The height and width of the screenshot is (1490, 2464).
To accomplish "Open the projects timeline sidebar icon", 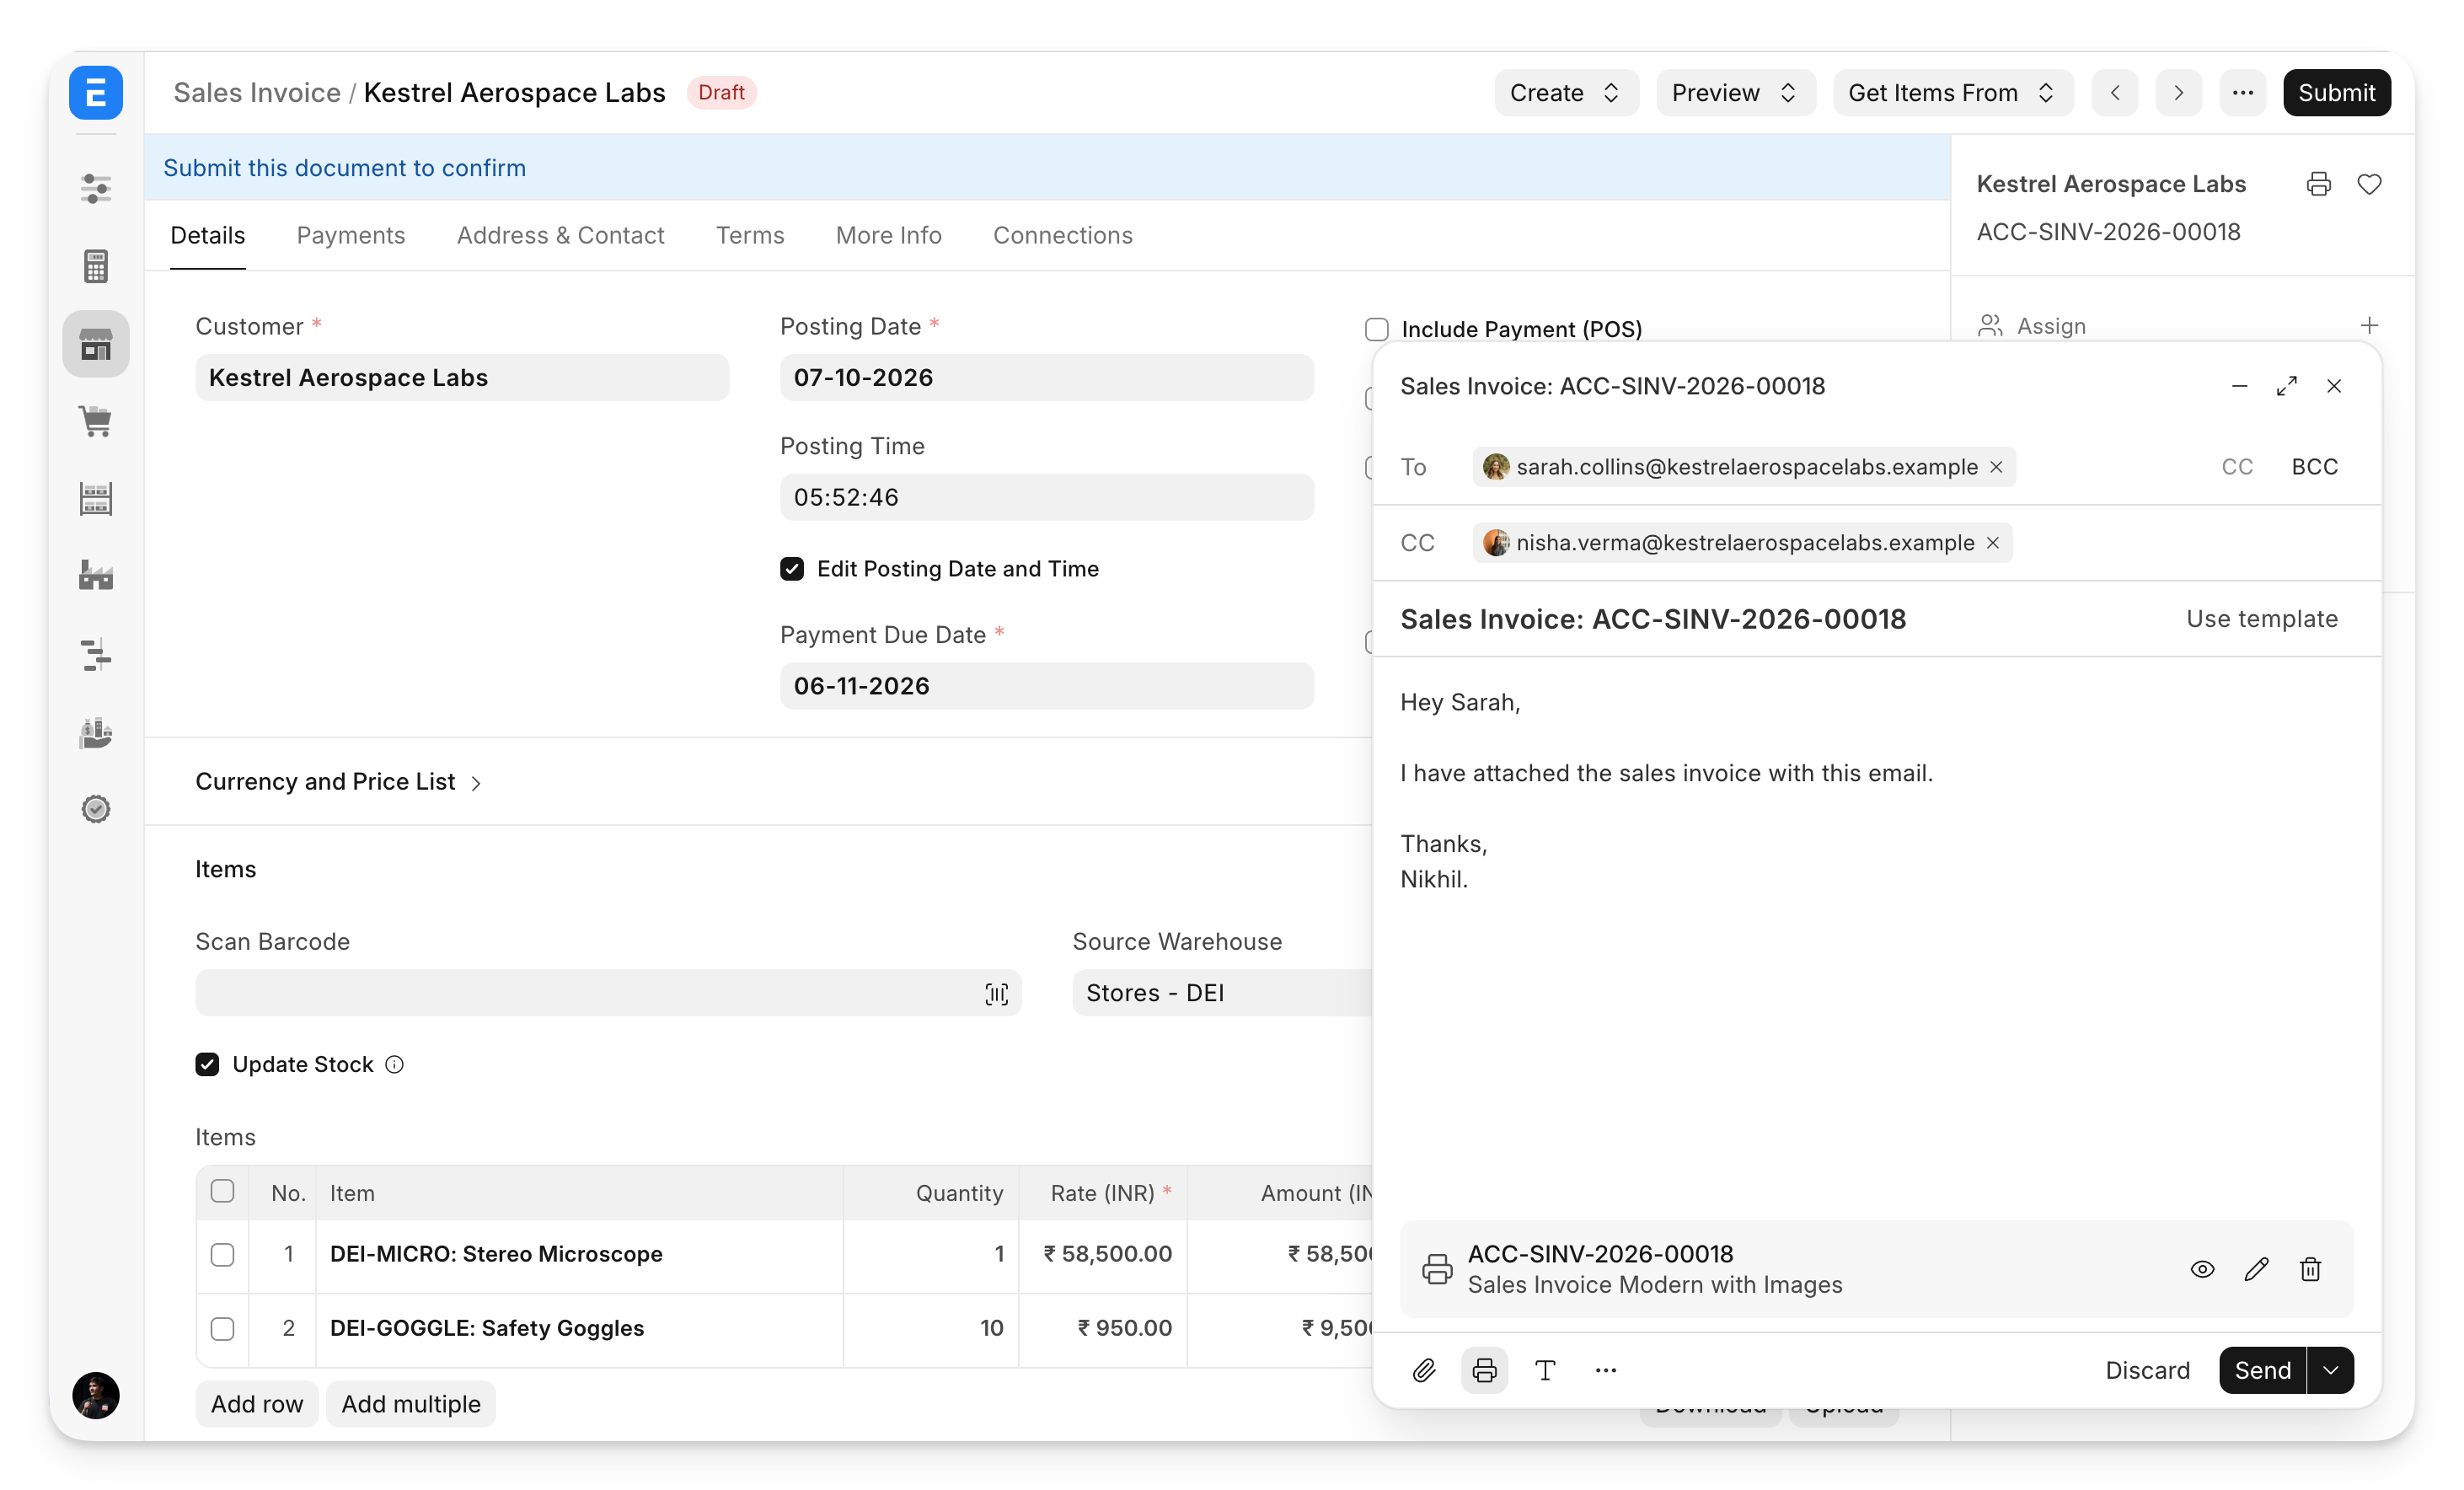I will 96,654.
